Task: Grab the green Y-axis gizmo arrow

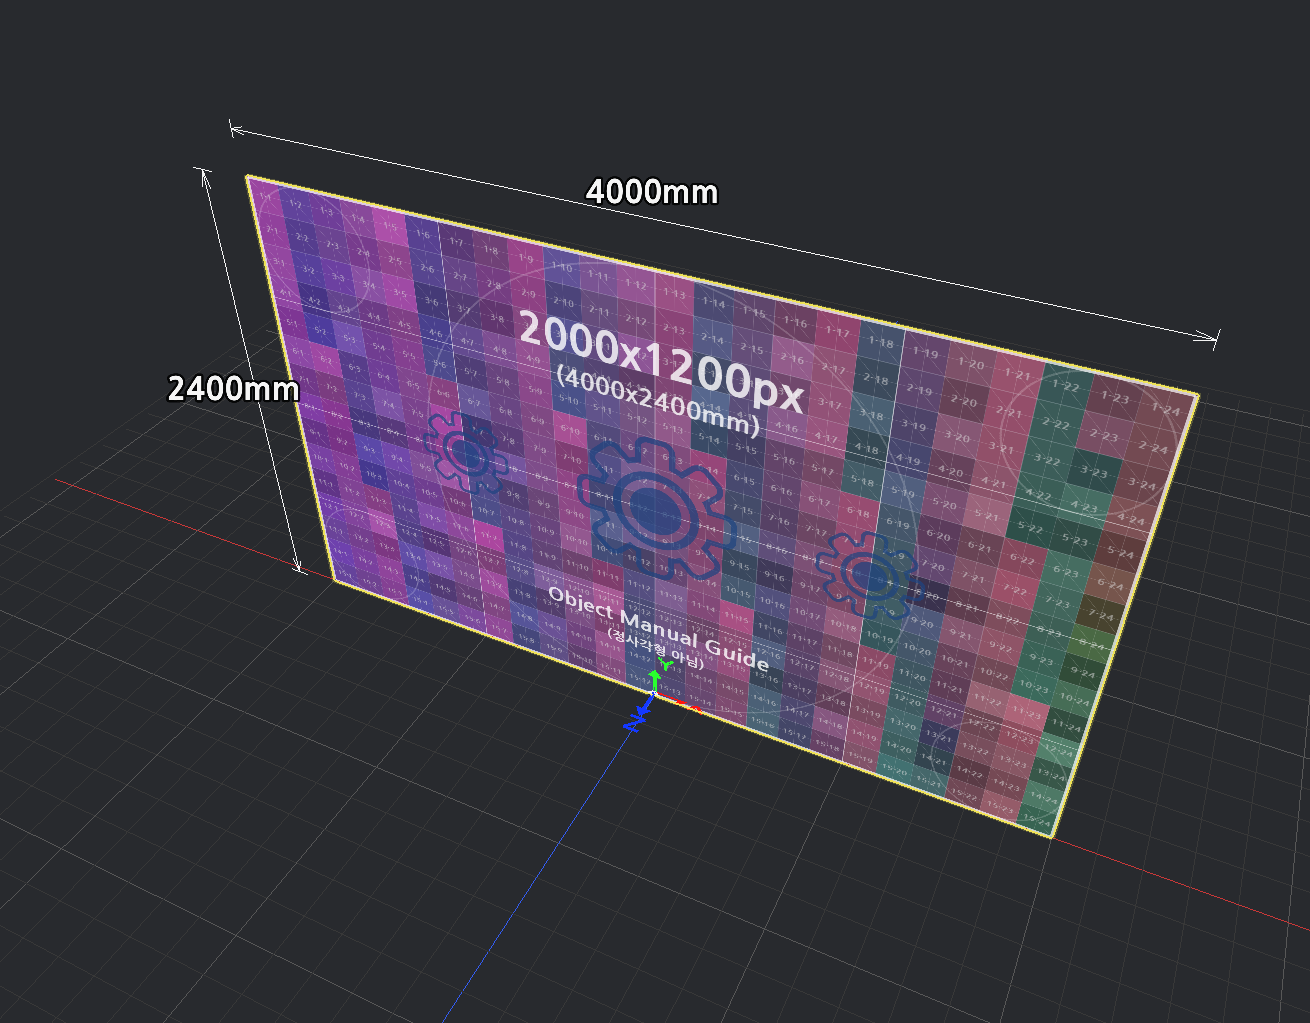Action: click(655, 676)
